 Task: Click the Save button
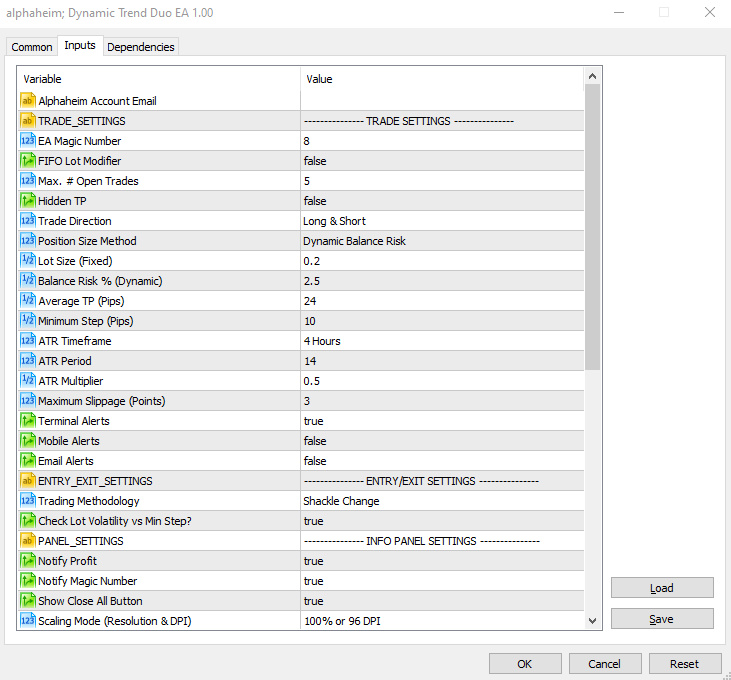coord(662,618)
